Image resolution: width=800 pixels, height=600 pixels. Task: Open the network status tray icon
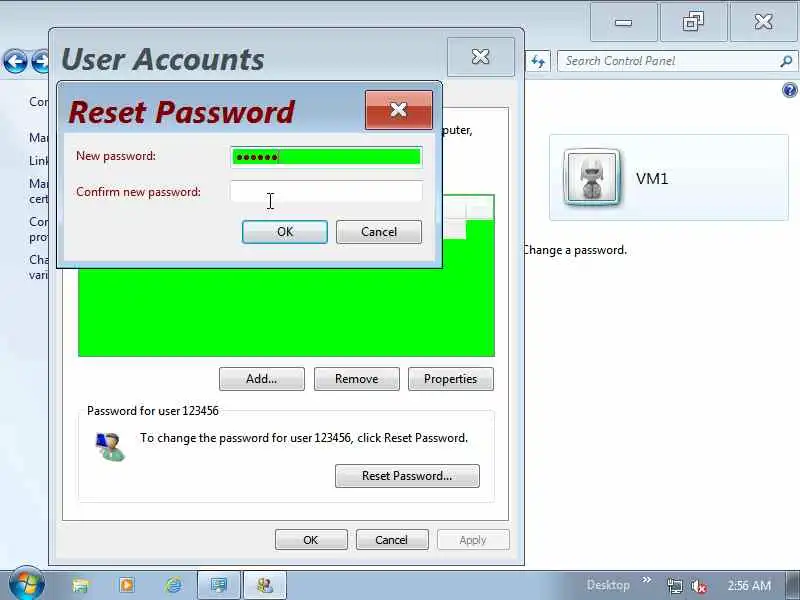(674, 586)
